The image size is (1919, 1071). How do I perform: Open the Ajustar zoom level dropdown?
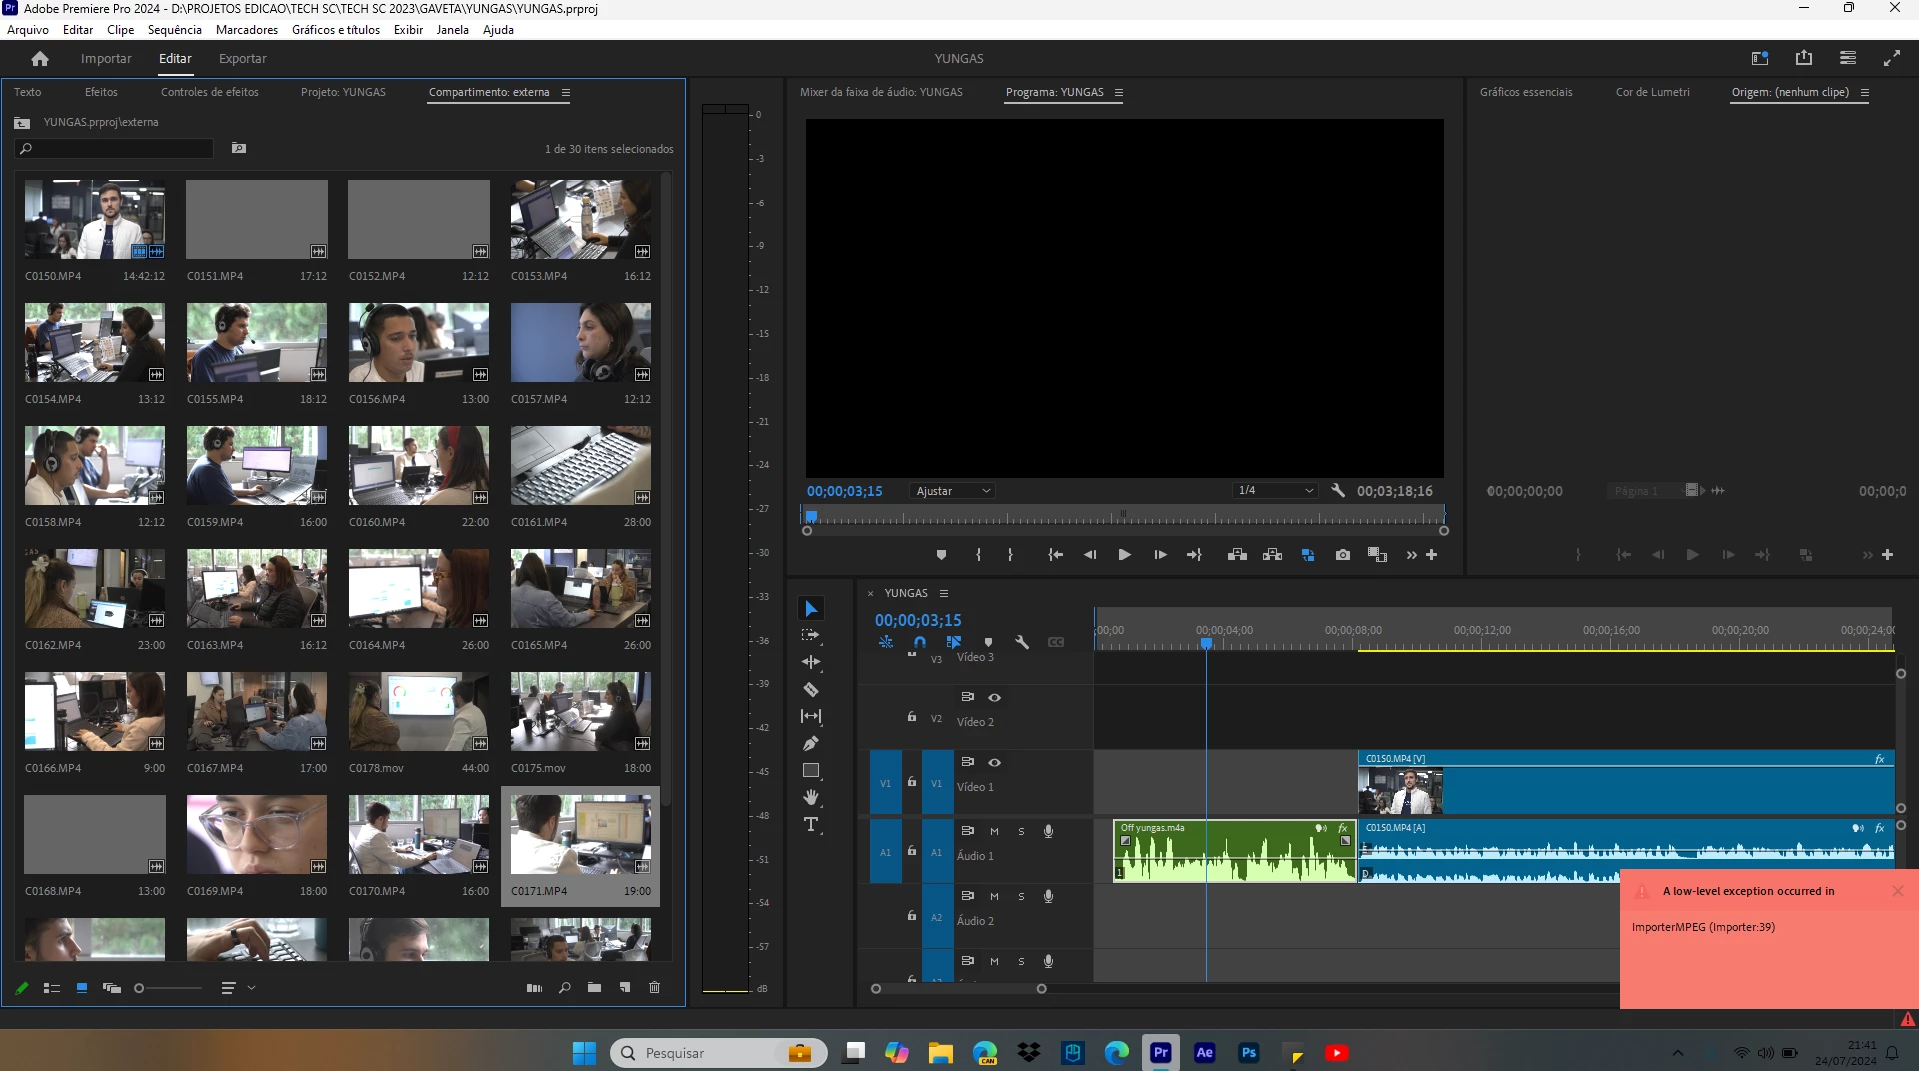coord(952,491)
